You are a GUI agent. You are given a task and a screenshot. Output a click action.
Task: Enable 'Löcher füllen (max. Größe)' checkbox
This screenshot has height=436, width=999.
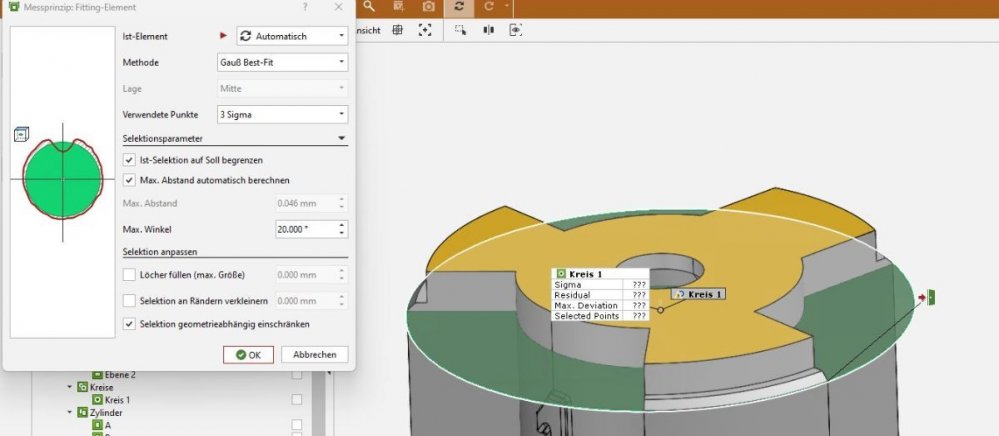click(129, 275)
